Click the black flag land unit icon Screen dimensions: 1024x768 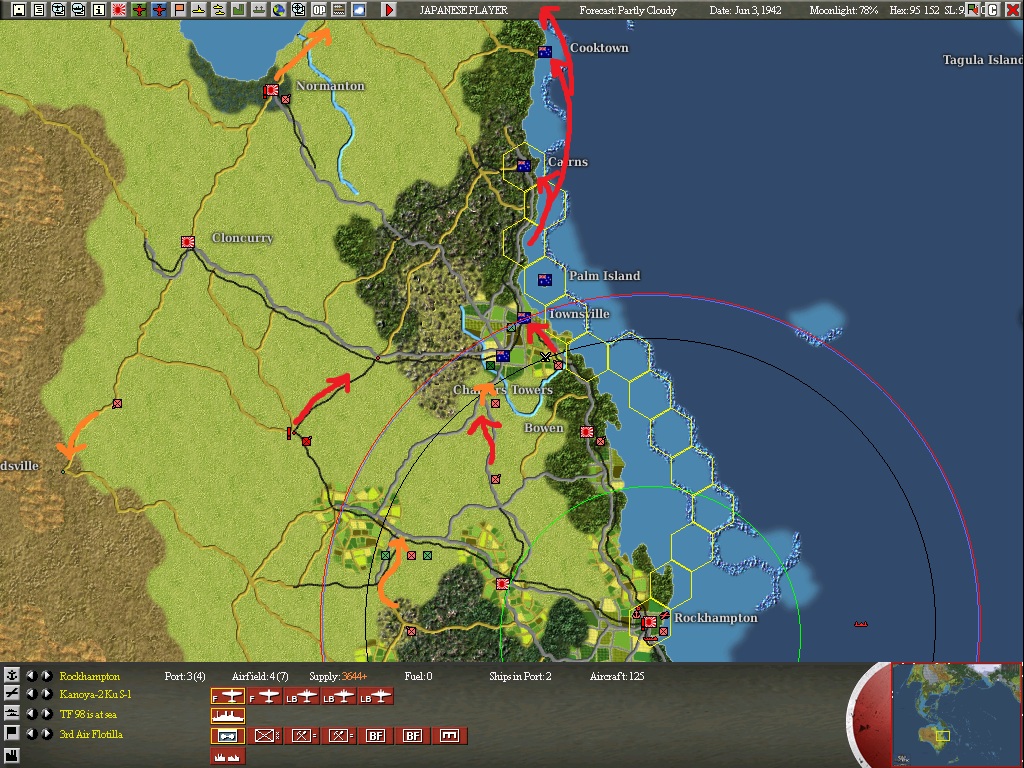(x=12, y=733)
